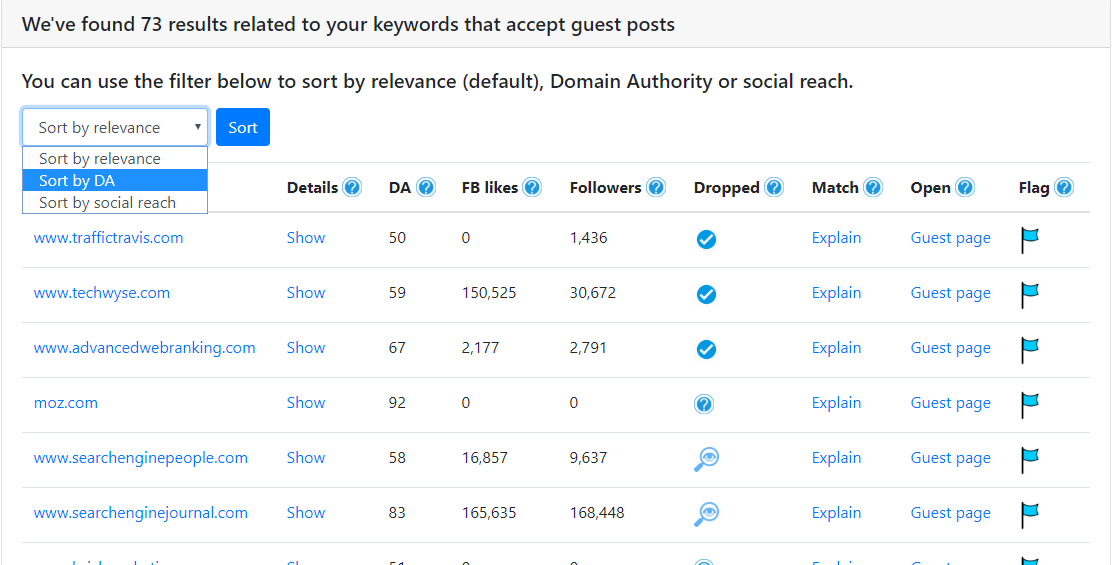Open Guest page for www.searchenginepeople.com
Viewport: 1119px width, 565px height.
pos(951,457)
